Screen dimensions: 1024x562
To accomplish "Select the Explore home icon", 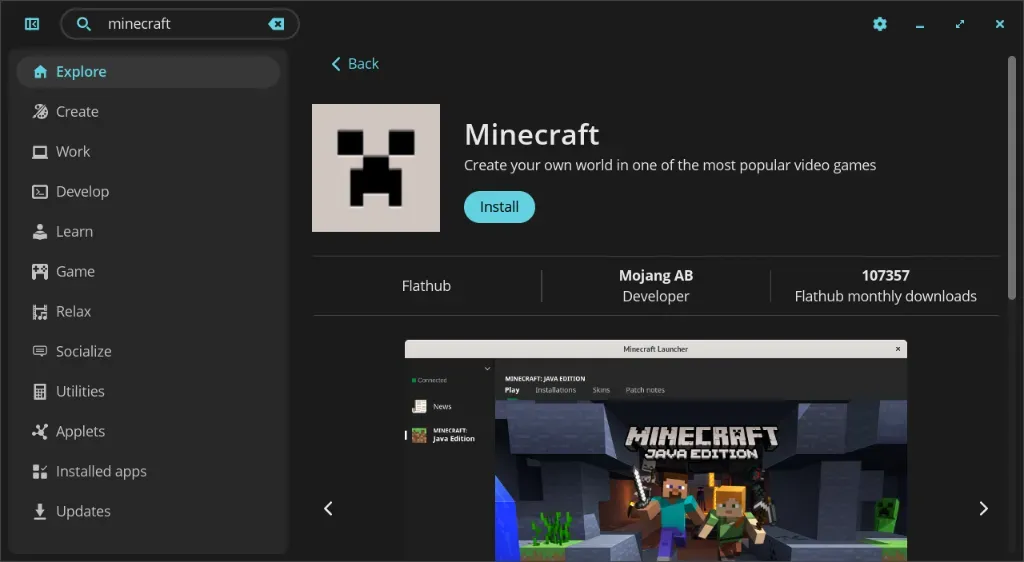I will point(40,72).
